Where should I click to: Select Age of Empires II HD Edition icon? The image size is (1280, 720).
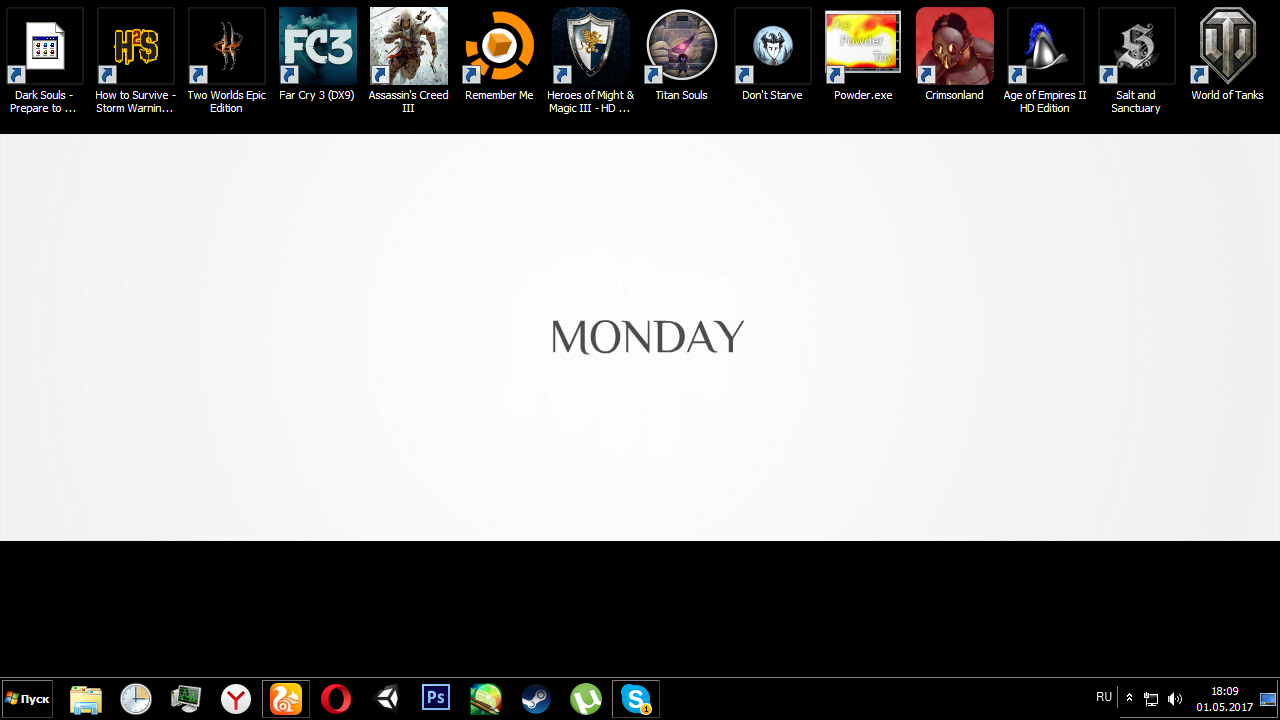1045,60
